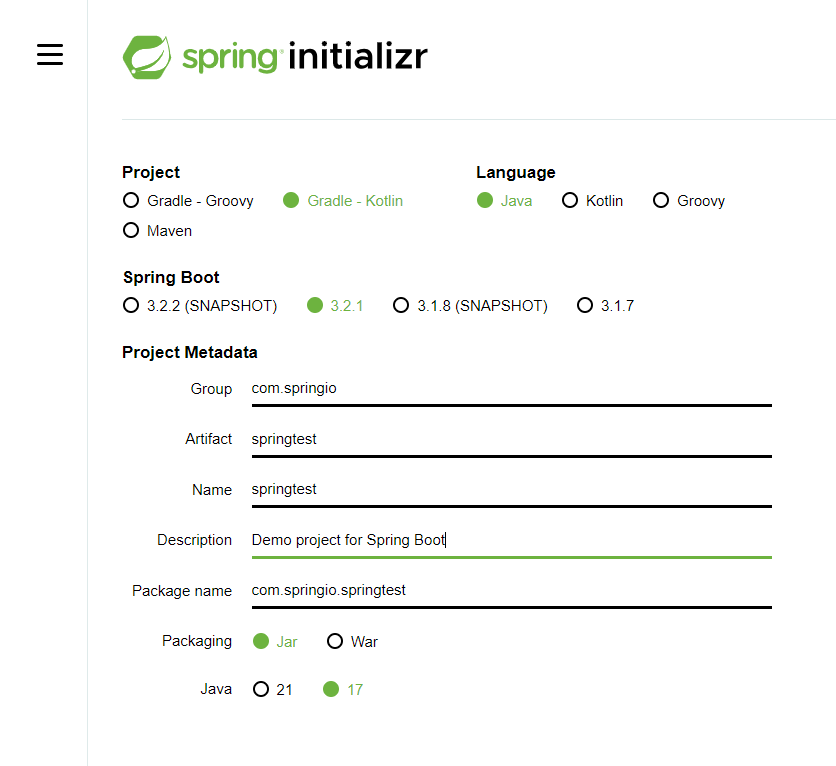The width and height of the screenshot is (836, 766).
Task: Click into the Name field
Action: click(511, 489)
